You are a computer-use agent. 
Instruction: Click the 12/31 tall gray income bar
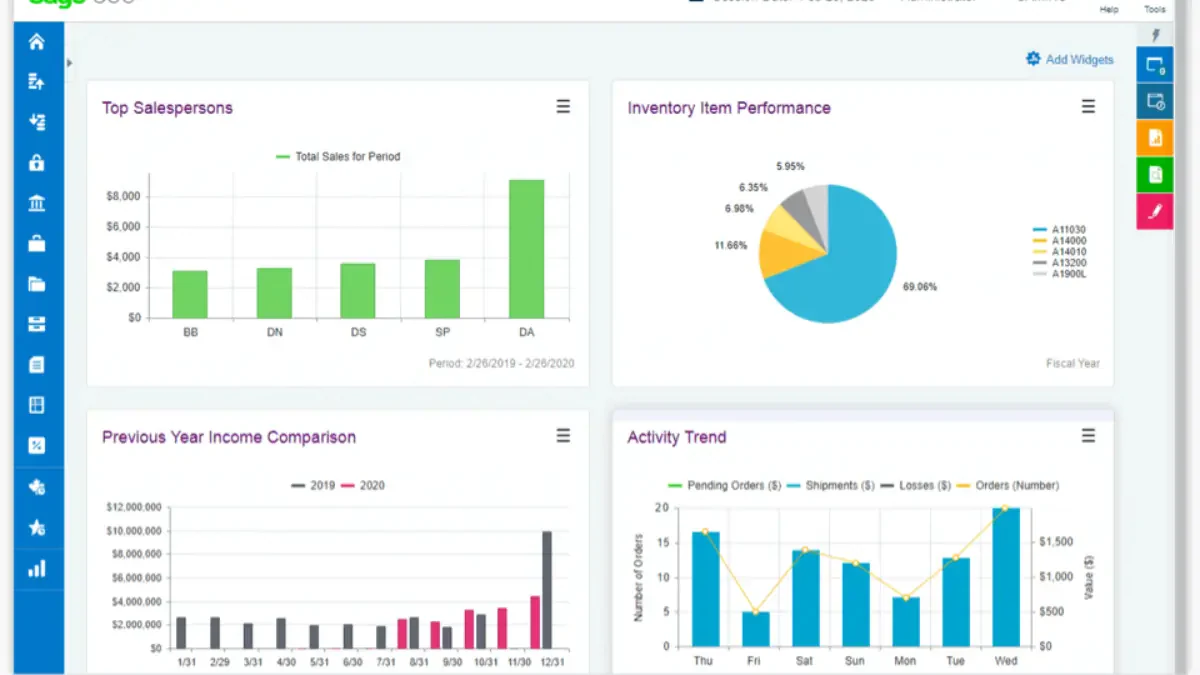click(547, 590)
